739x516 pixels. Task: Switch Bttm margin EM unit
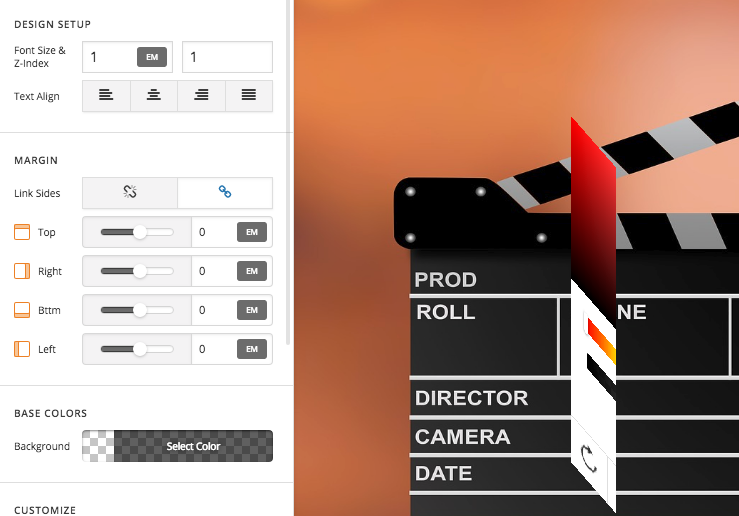[252, 310]
